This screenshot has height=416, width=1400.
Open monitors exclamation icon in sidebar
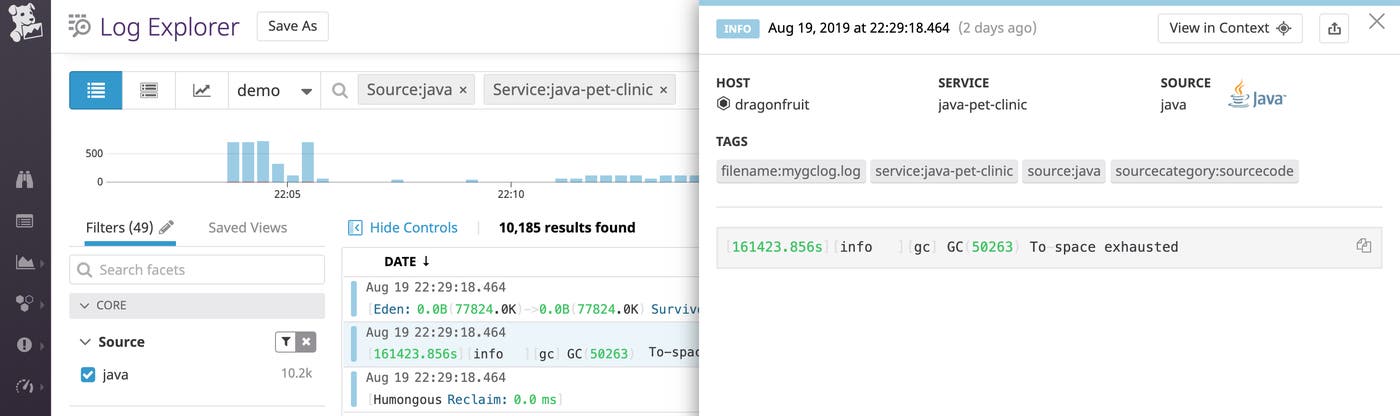25,345
